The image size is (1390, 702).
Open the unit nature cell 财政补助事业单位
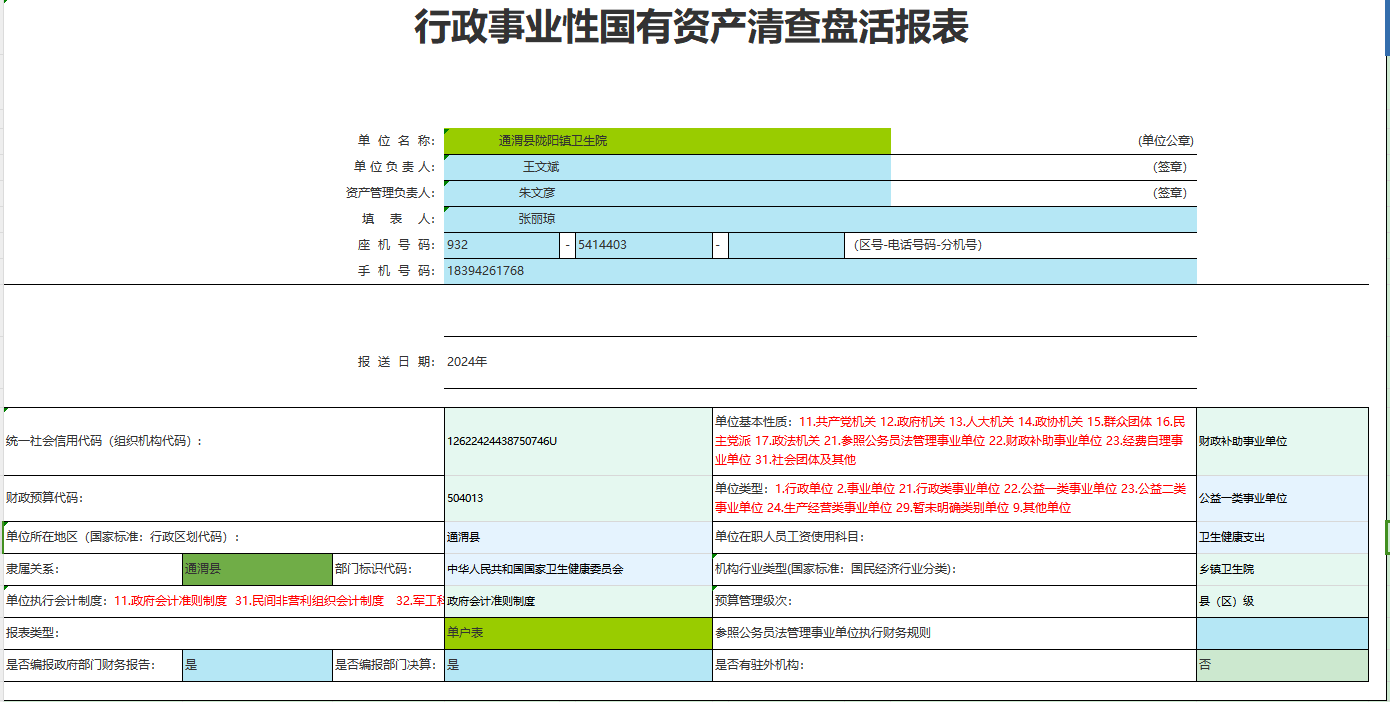click(1281, 441)
